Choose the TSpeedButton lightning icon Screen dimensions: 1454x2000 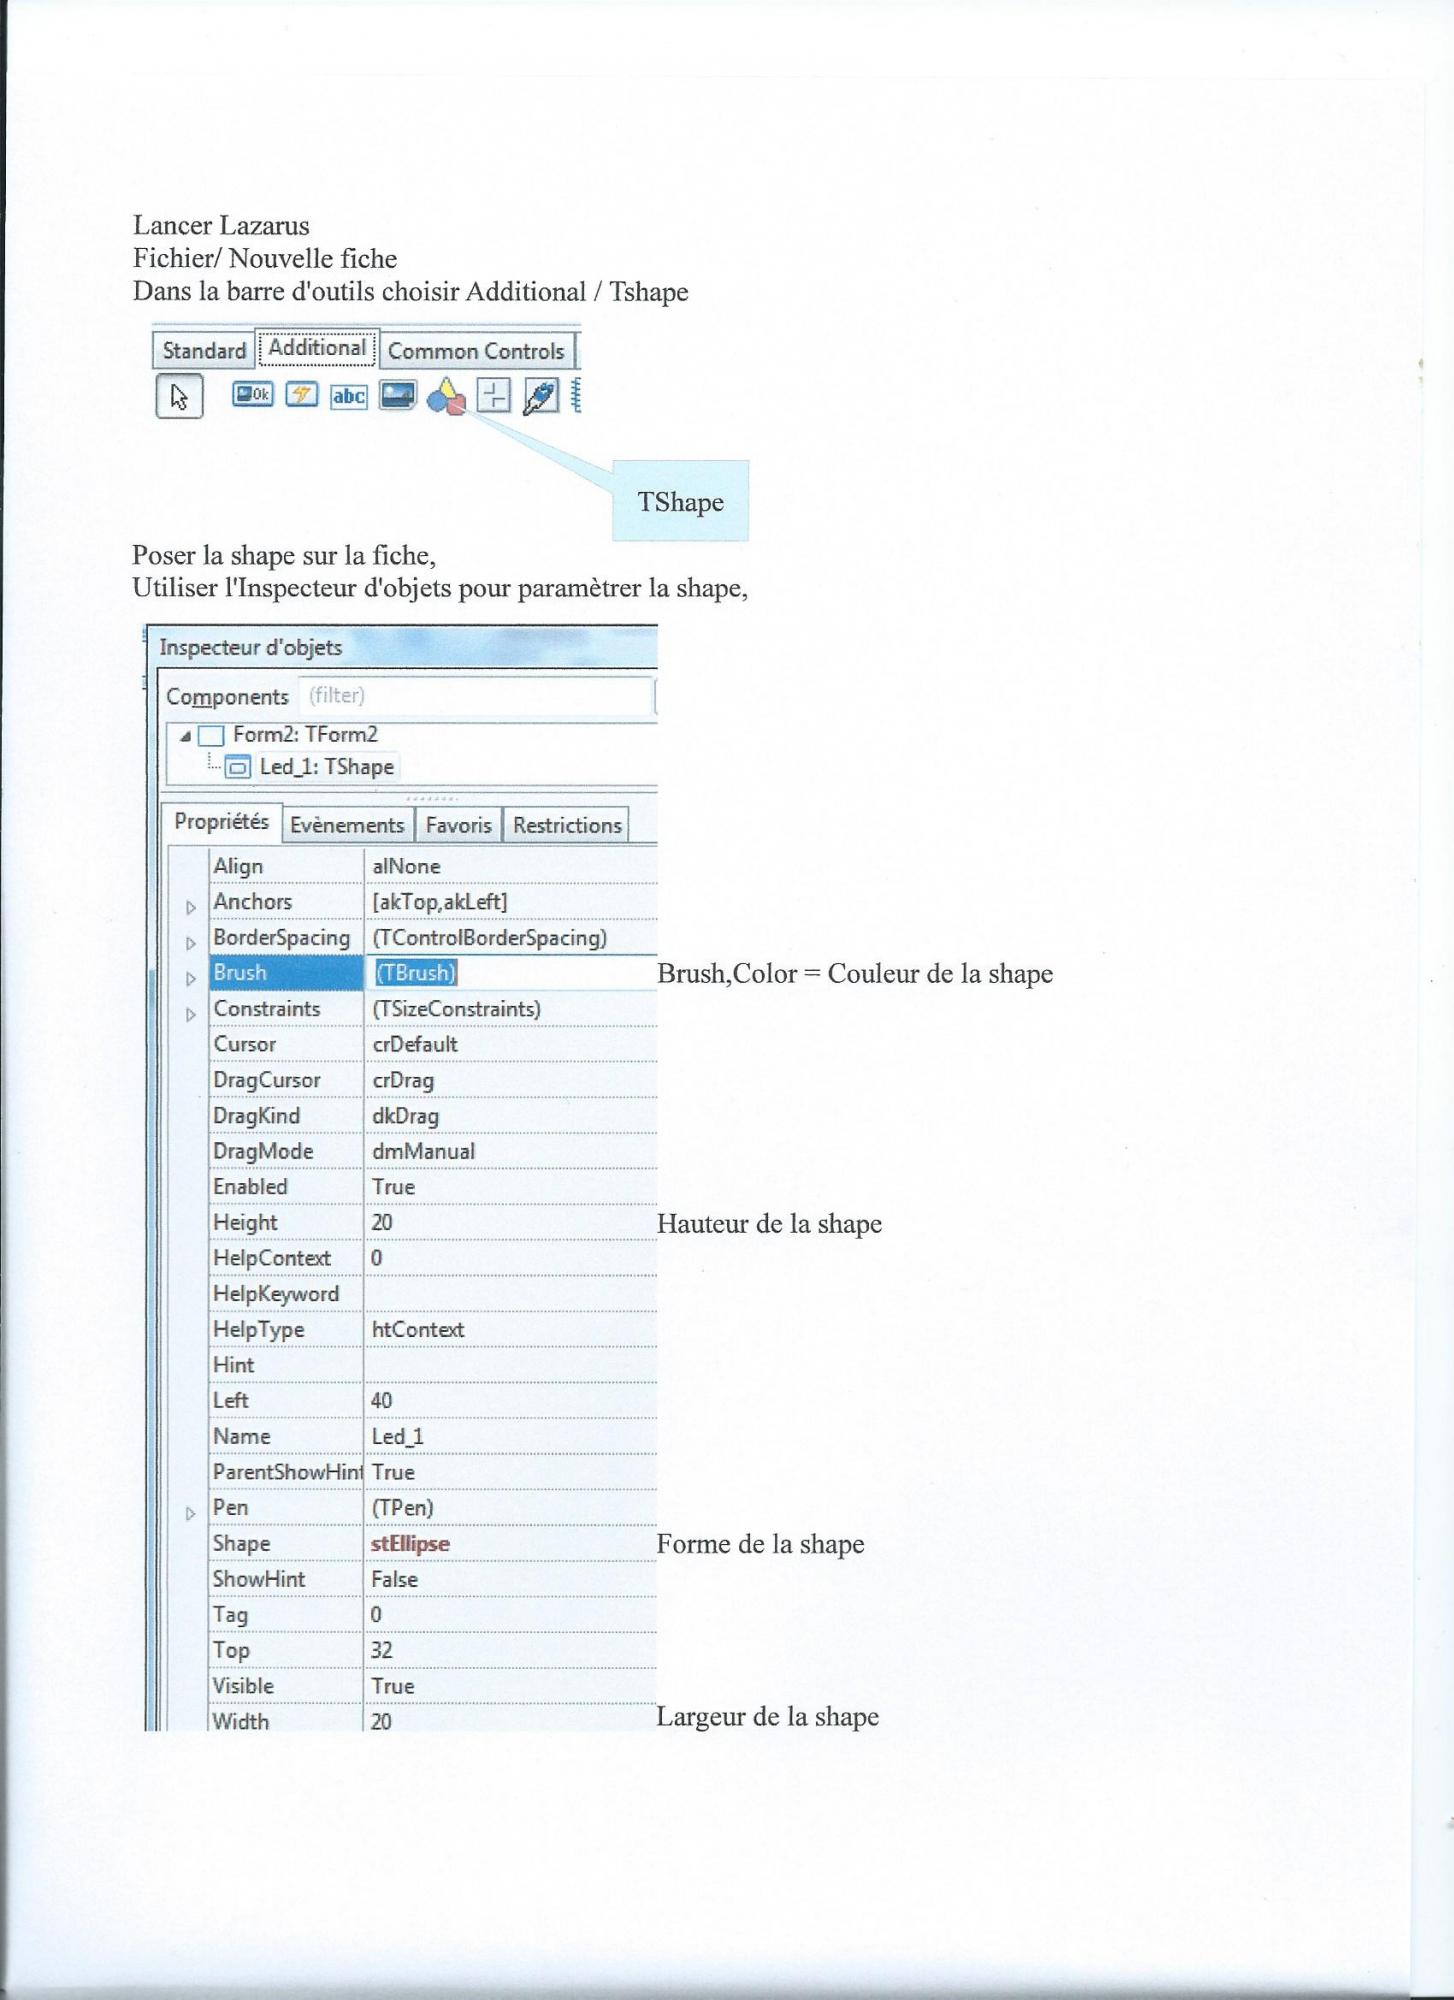(301, 395)
